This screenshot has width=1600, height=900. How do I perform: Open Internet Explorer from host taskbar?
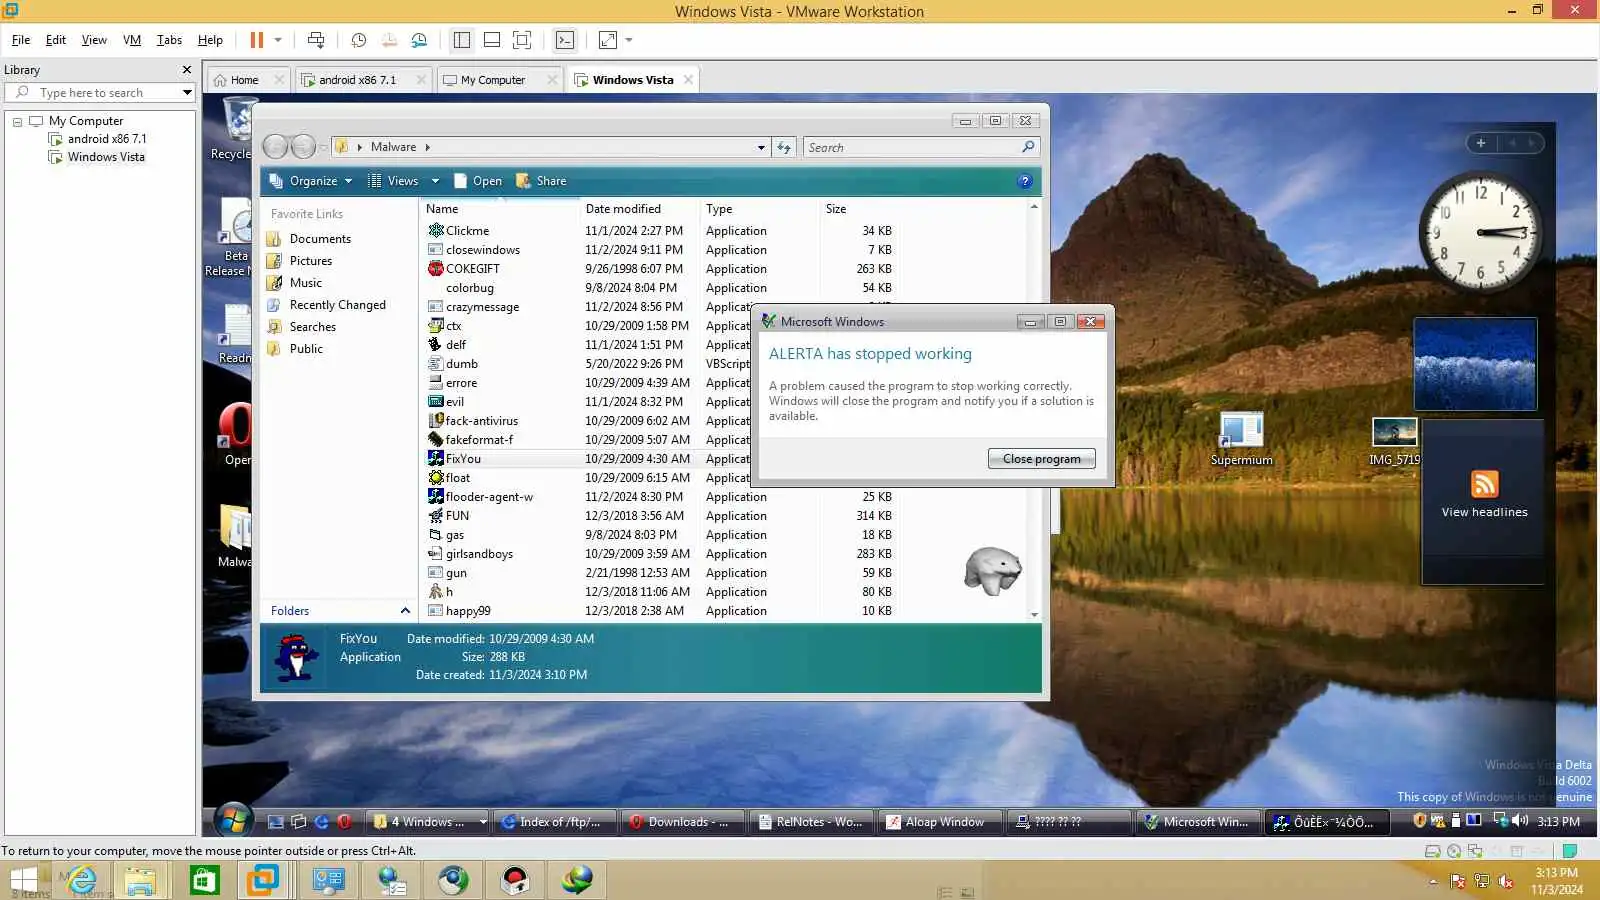(x=81, y=880)
